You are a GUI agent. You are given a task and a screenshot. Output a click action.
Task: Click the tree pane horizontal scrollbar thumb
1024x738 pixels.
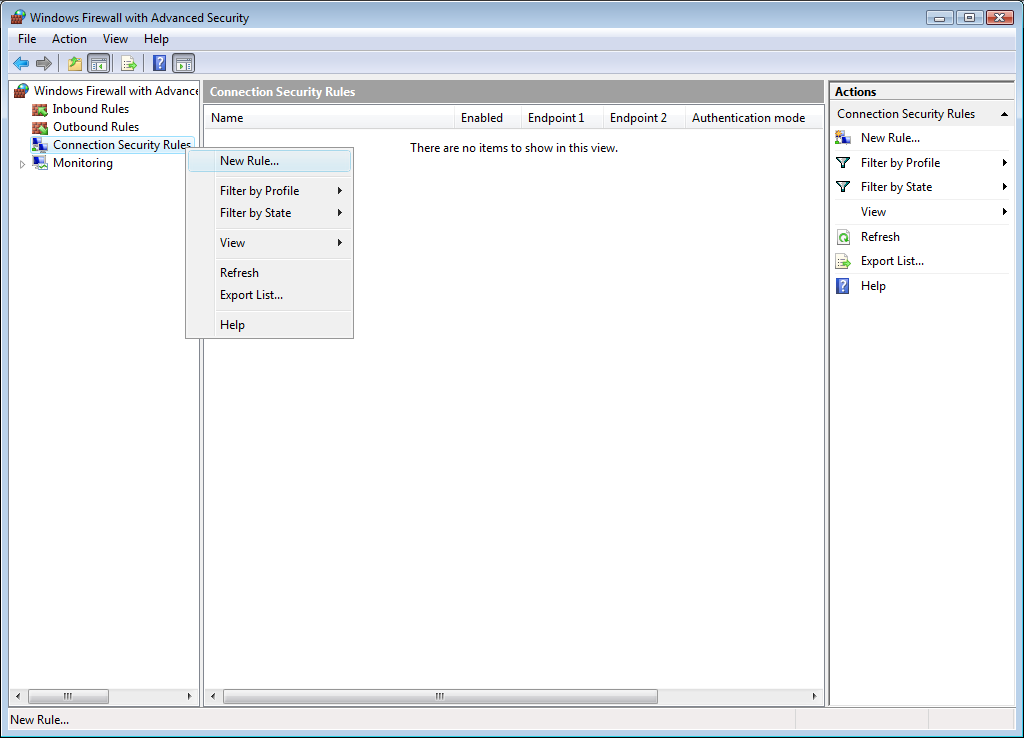click(68, 697)
